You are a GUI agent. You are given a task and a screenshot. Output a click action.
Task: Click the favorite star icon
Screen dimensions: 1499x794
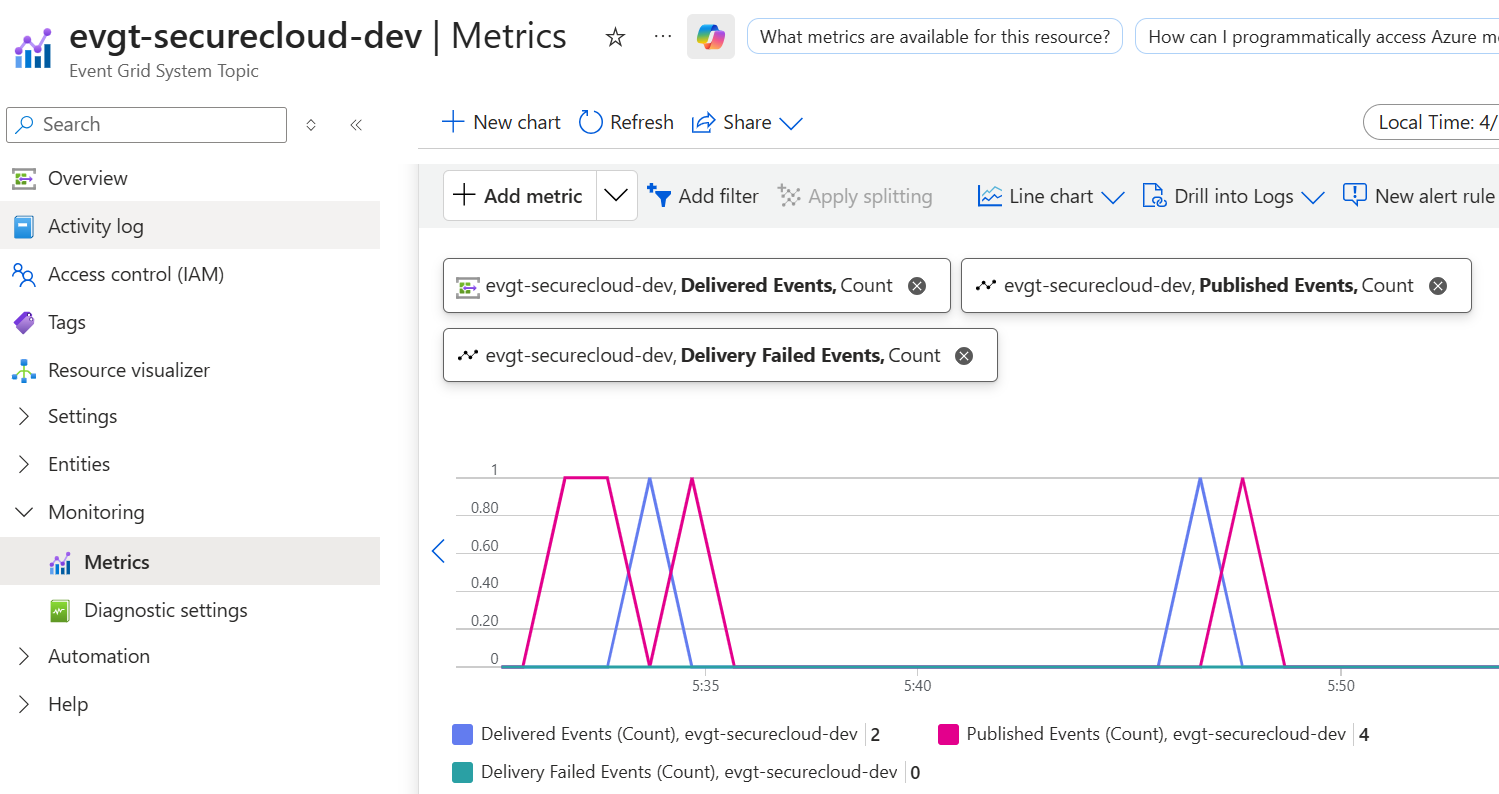coord(616,38)
